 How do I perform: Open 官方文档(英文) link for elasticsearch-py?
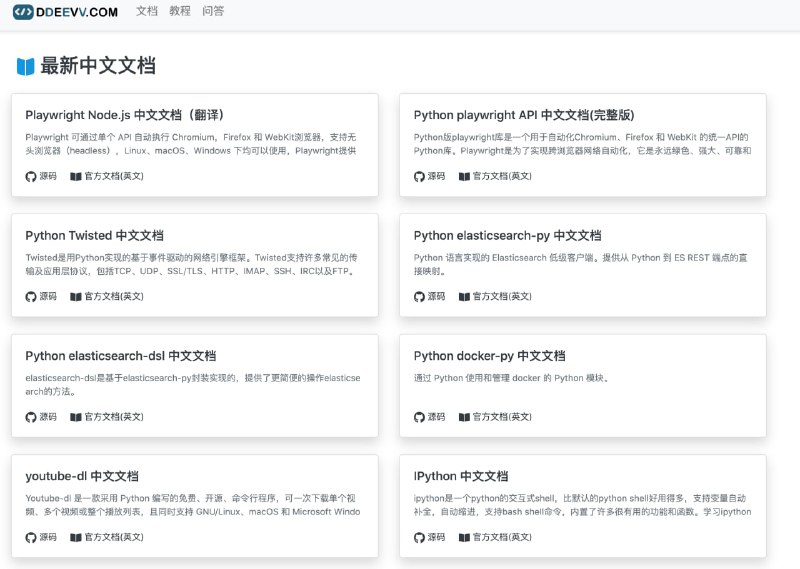pos(502,296)
